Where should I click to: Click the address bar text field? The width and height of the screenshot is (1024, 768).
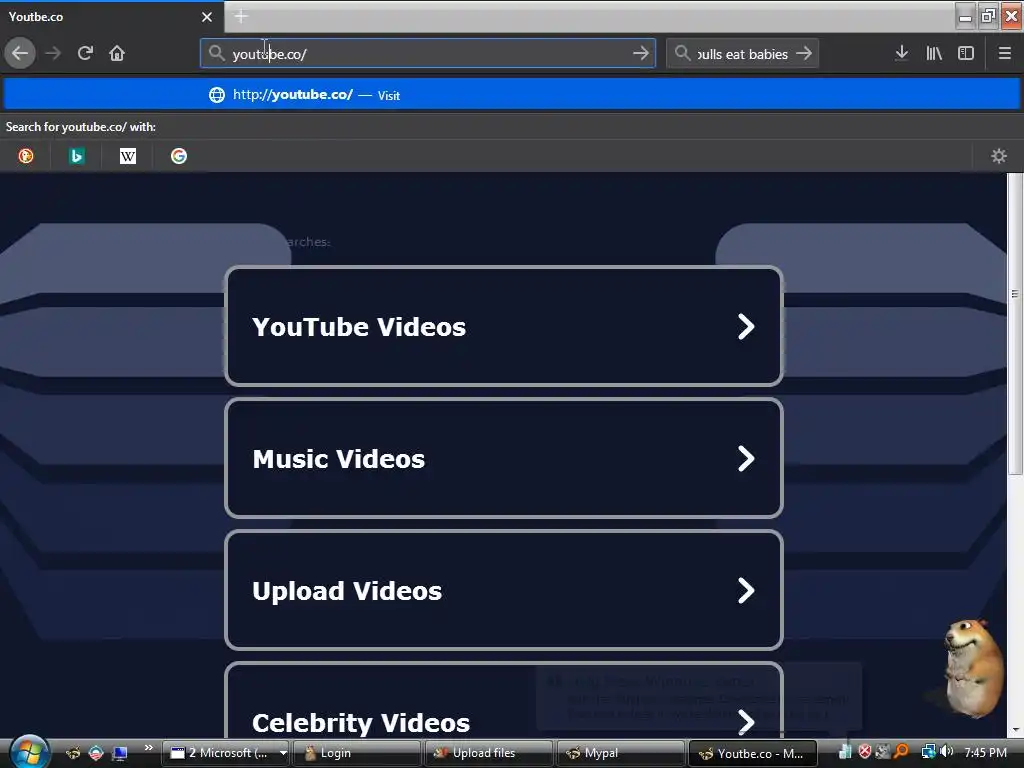428,54
